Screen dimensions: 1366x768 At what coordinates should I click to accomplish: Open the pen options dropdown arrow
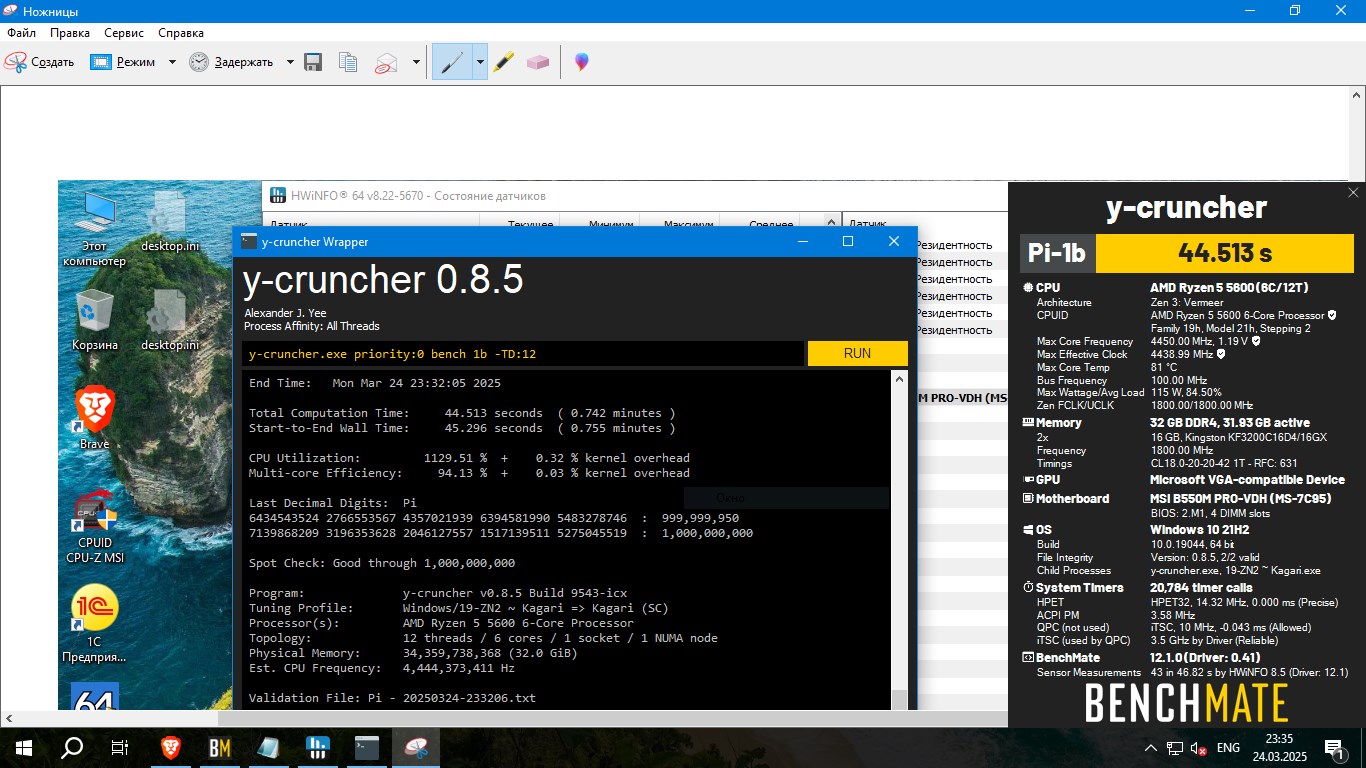pos(480,62)
